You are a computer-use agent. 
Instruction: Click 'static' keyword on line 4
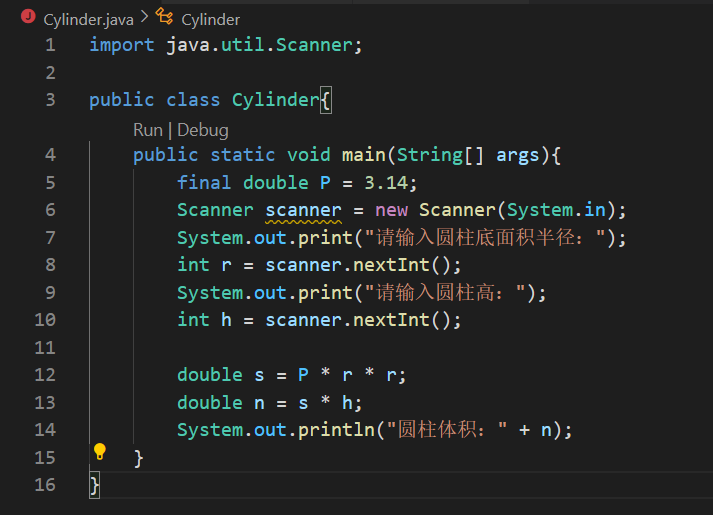tap(243, 155)
